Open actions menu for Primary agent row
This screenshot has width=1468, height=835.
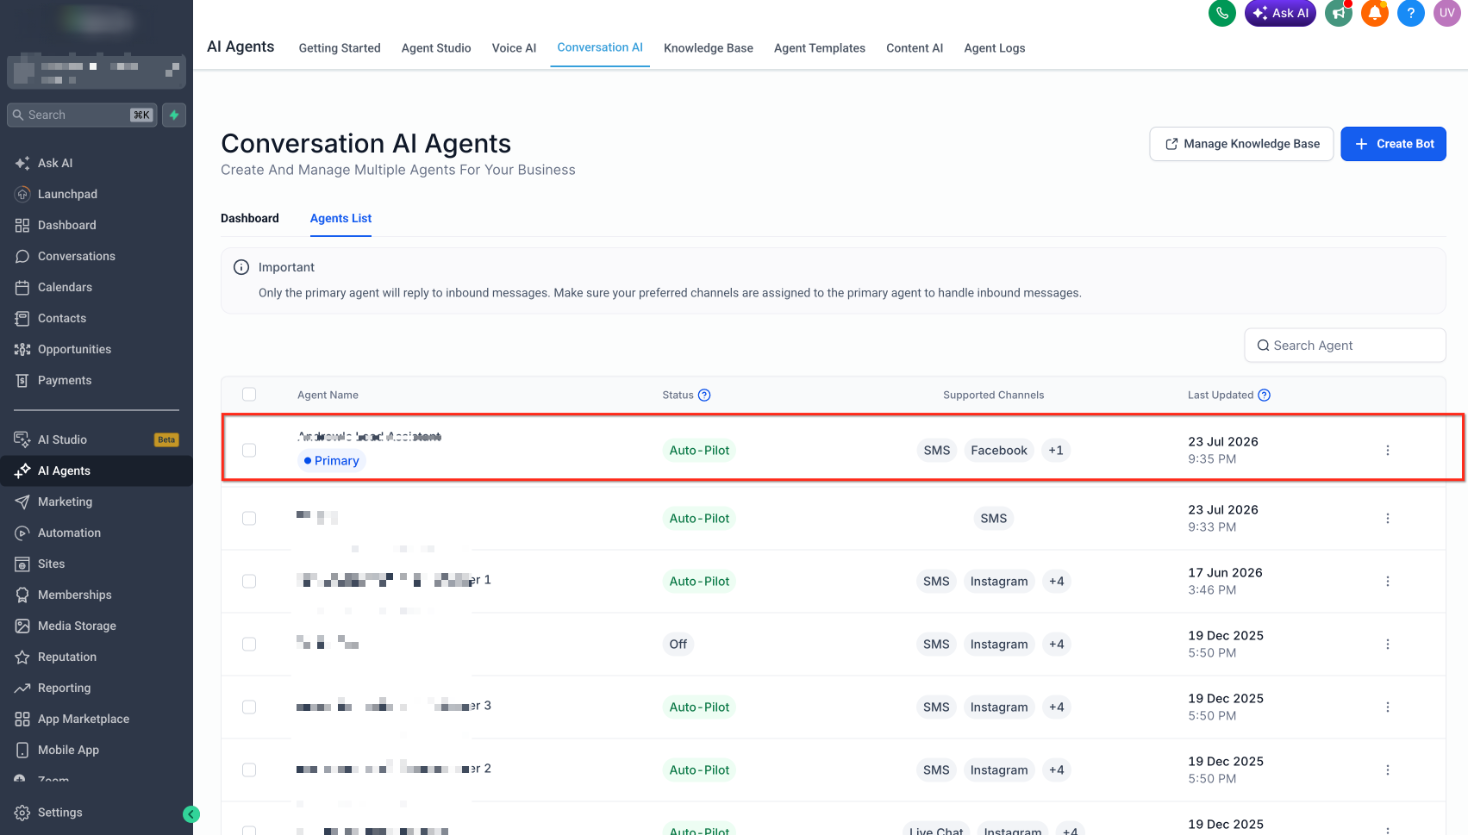(1388, 450)
